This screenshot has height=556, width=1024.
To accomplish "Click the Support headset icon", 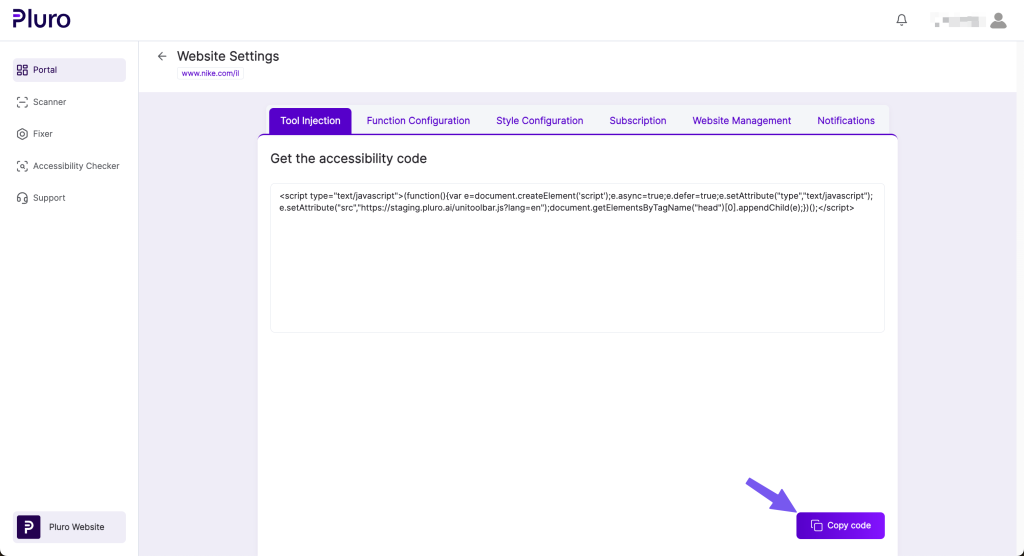I will click(x=23, y=198).
